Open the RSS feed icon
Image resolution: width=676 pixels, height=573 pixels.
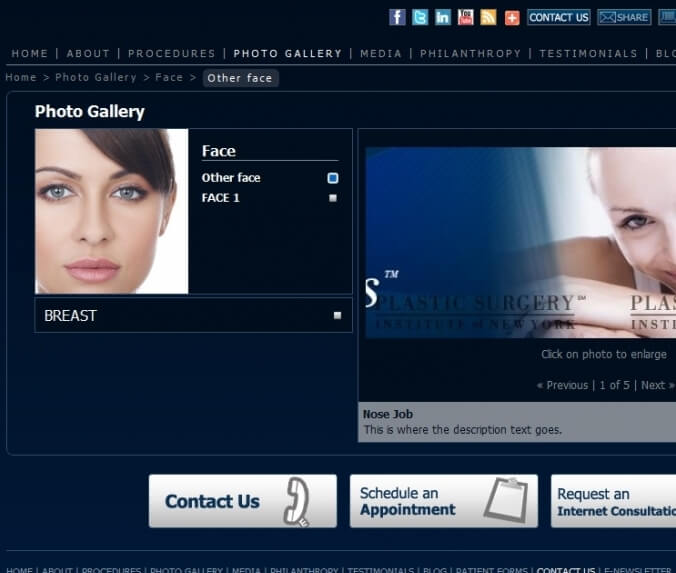point(488,17)
